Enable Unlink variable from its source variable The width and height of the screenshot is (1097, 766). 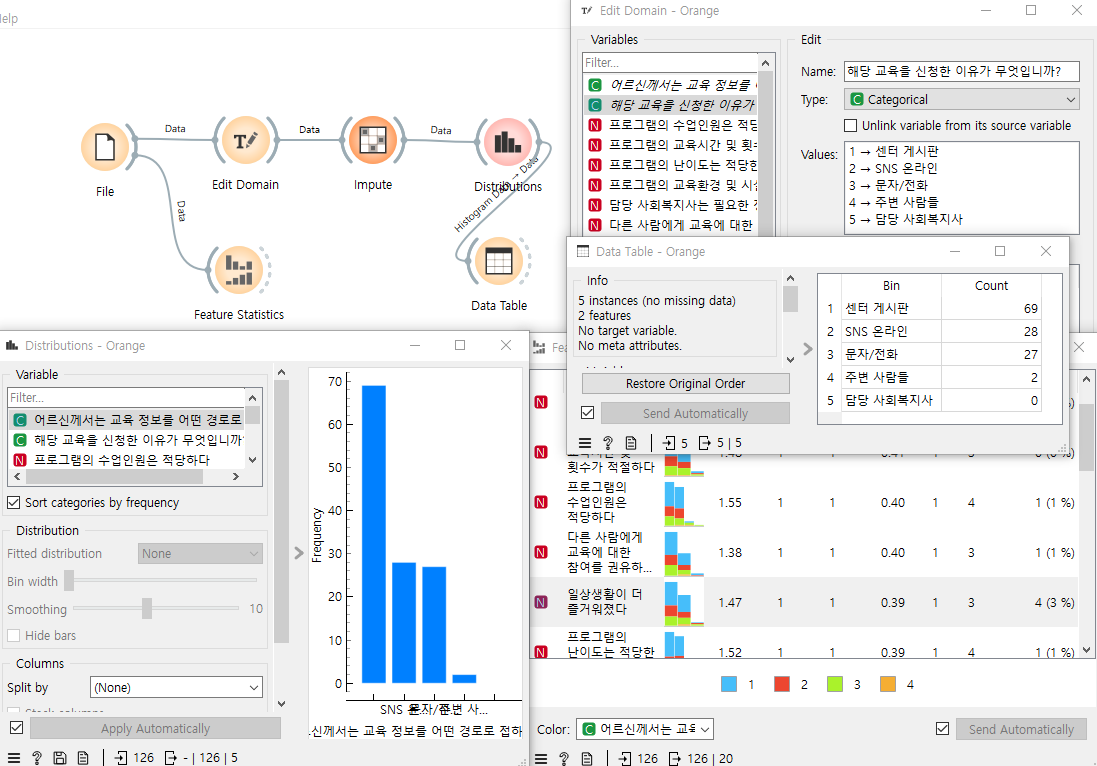(851, 126)
